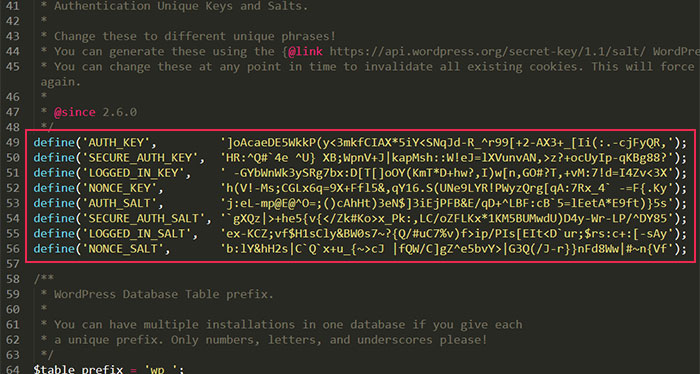The height and width of the screenshot is (374, 700).
Task: Place cursor in the 'AUTH_KEY' constant name
Action: [x=116, y=143]
